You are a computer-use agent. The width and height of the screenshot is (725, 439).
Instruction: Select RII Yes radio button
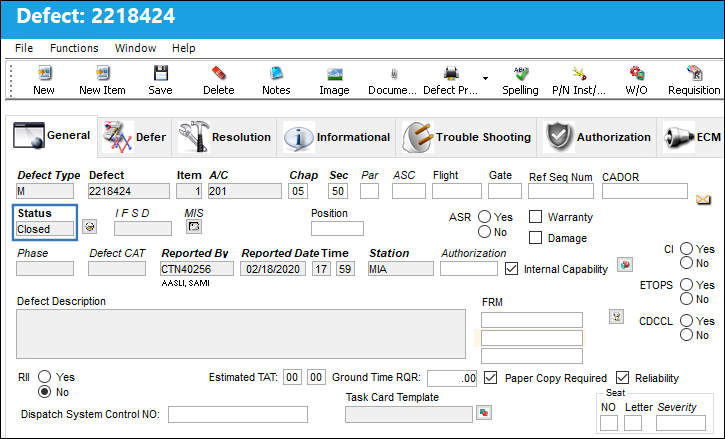[x=44, y=377]
